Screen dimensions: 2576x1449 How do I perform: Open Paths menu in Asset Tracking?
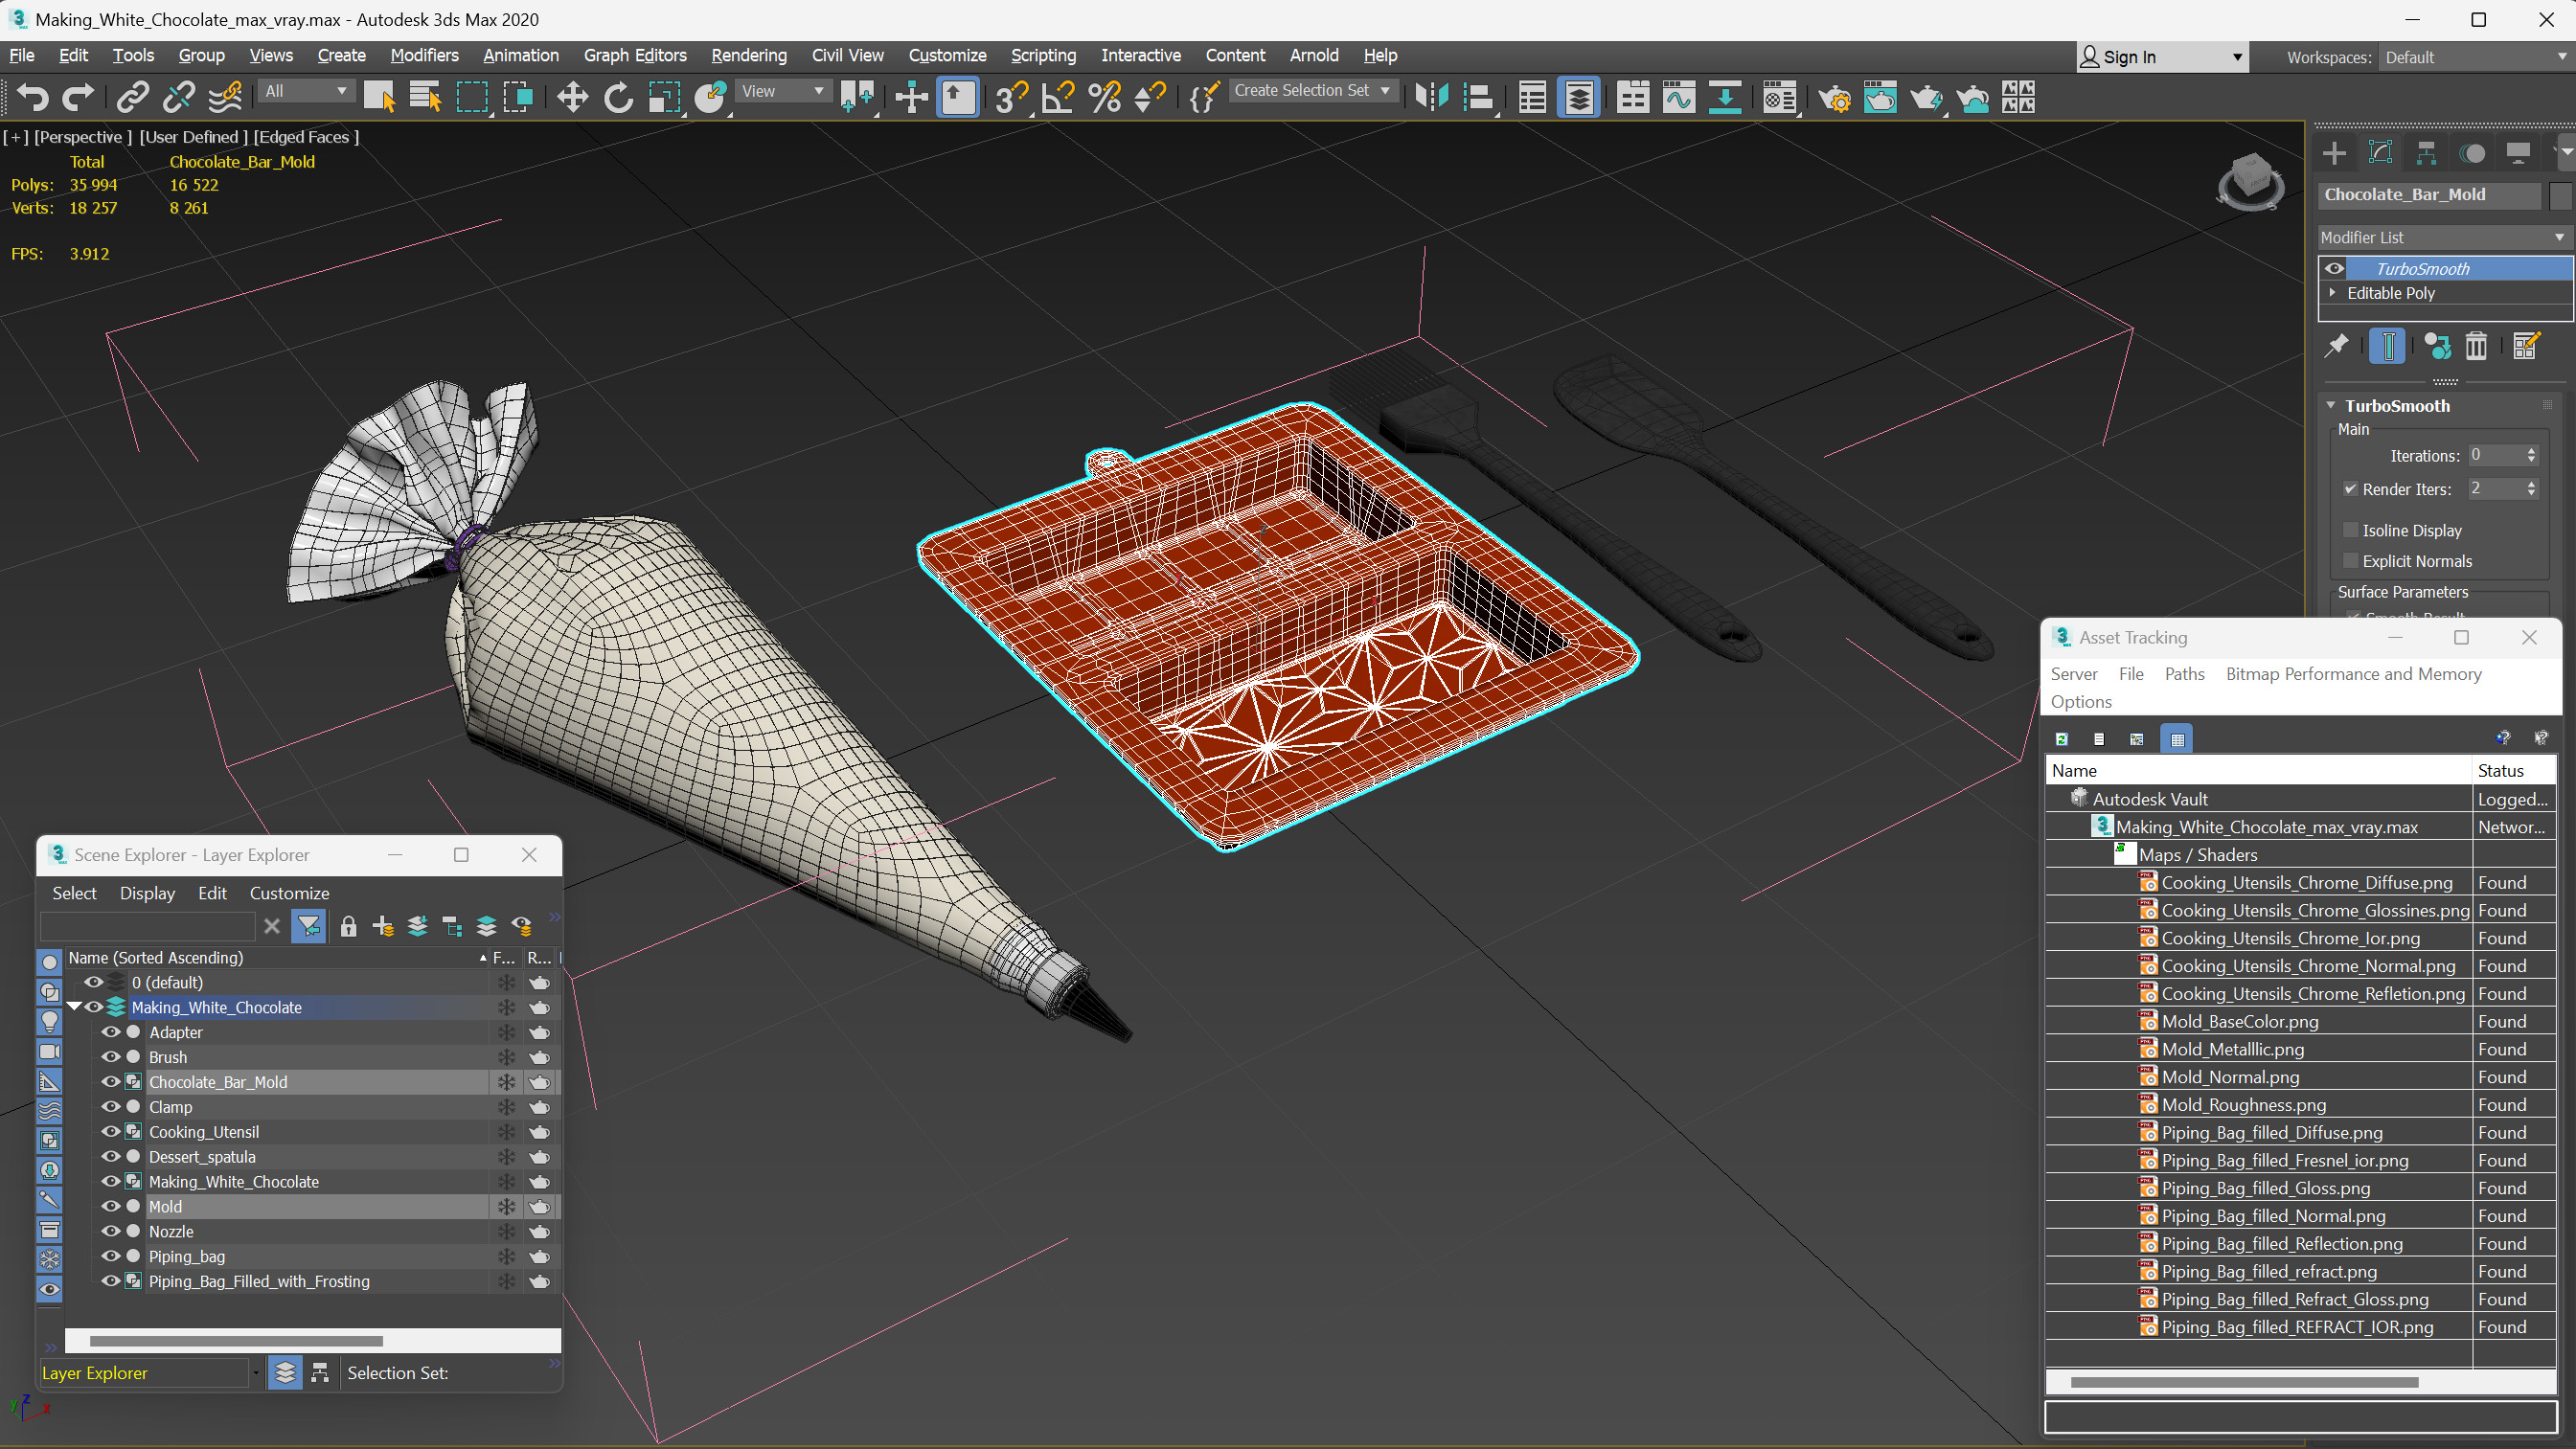(x=2184, y=674)
